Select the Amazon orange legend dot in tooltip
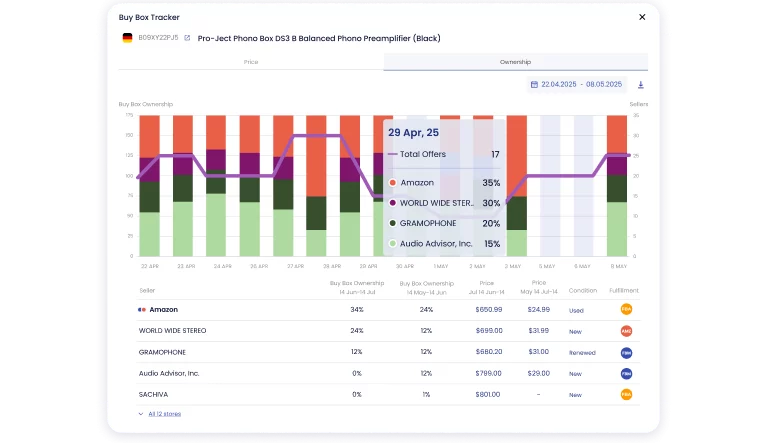757x444 pixels. tap(393, 182)
